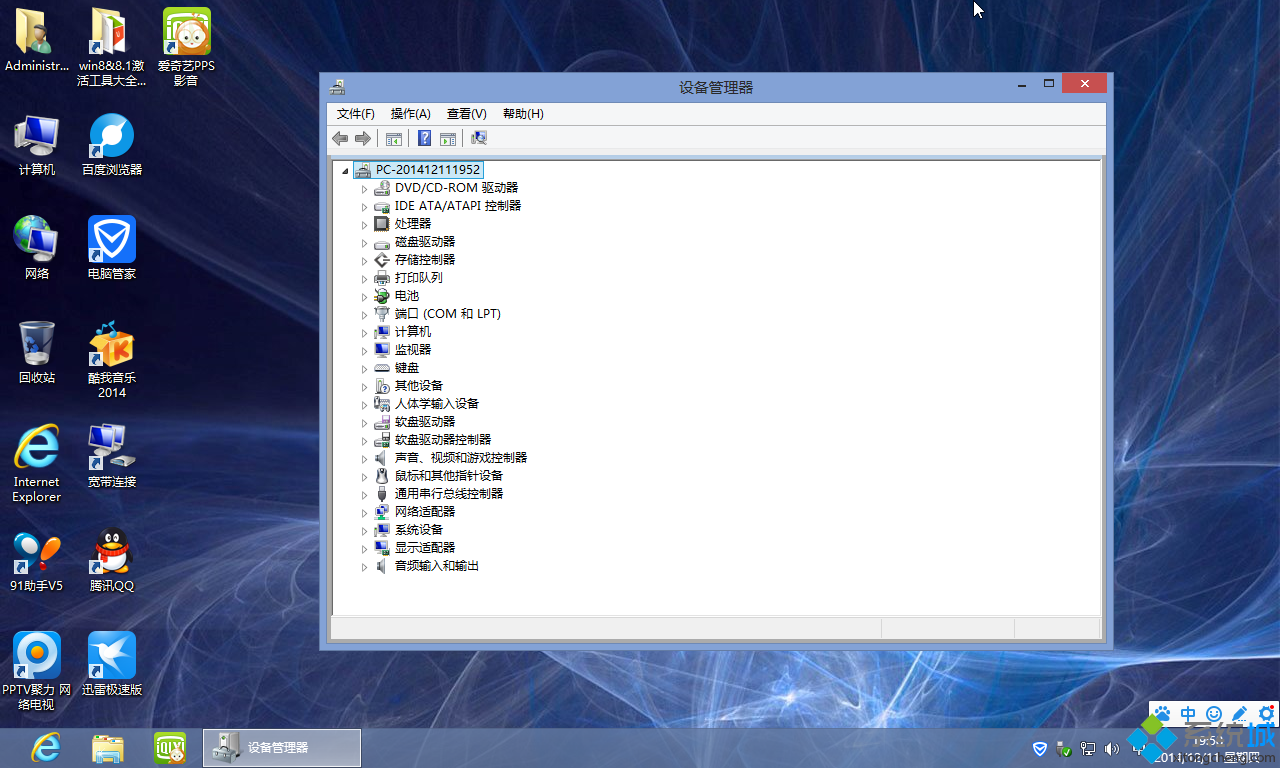
Task: Click the 电池 battery icon in tree
Action: pyautogui.click(x=381, y=296)
